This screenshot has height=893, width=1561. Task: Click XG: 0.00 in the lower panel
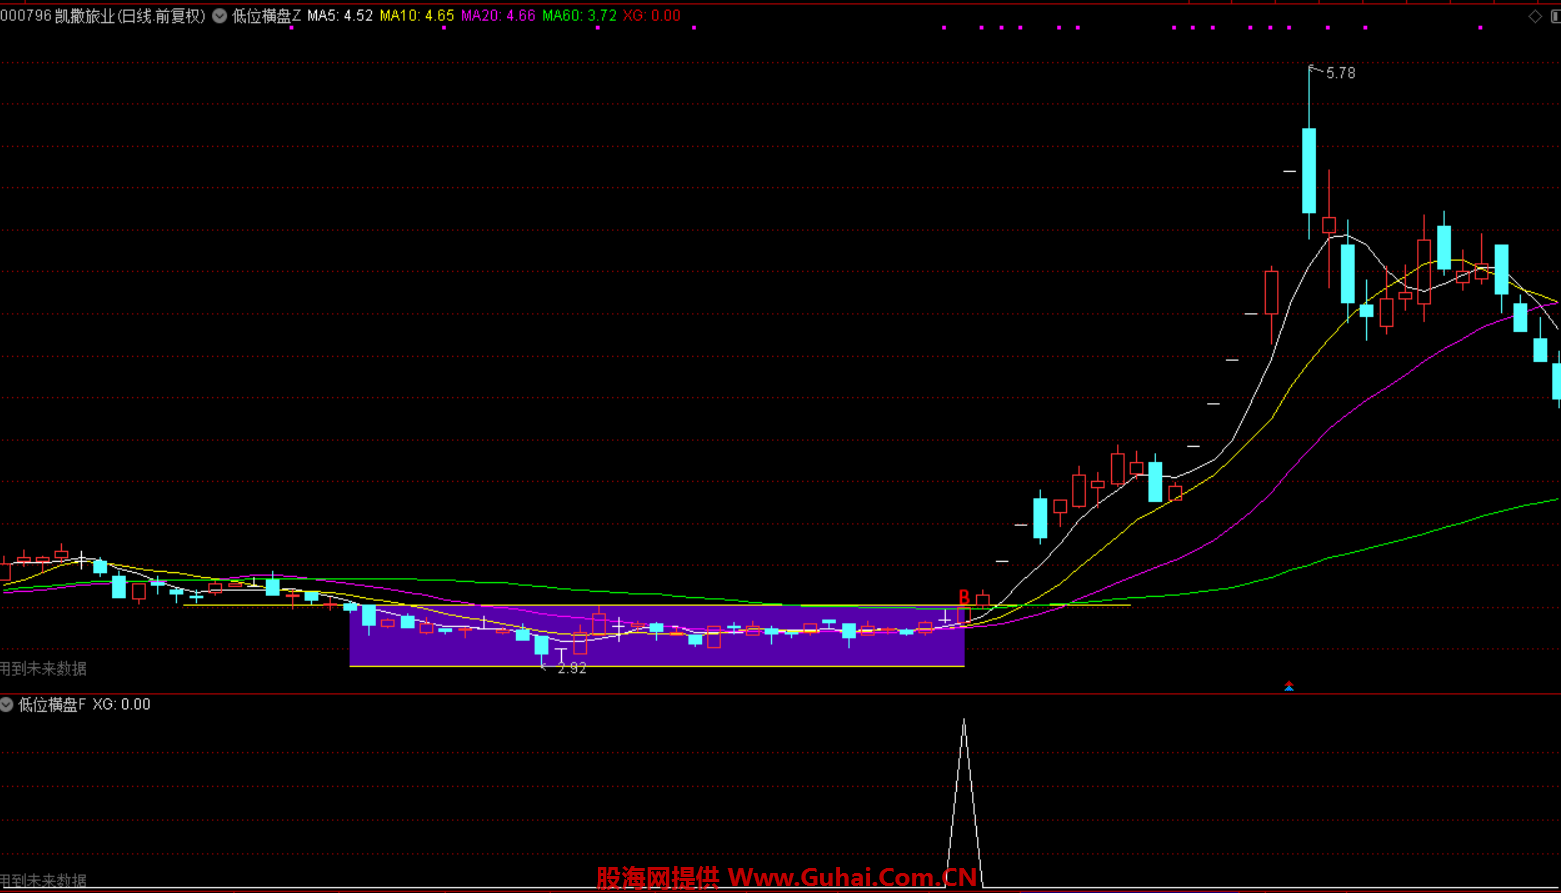[x=122, y=705]
